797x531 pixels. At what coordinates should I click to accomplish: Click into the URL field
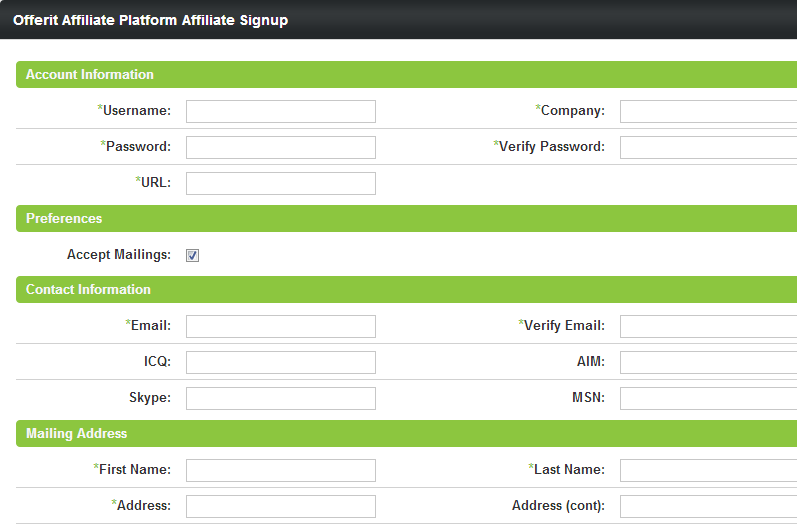[280, 183]
